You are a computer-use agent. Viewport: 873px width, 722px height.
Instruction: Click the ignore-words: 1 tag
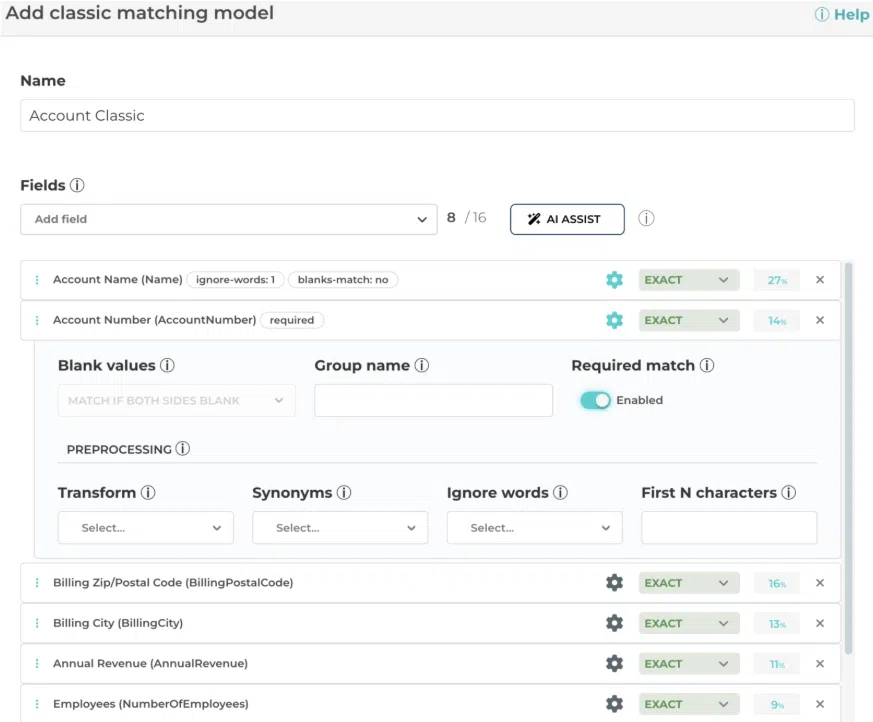pos(236,279)
